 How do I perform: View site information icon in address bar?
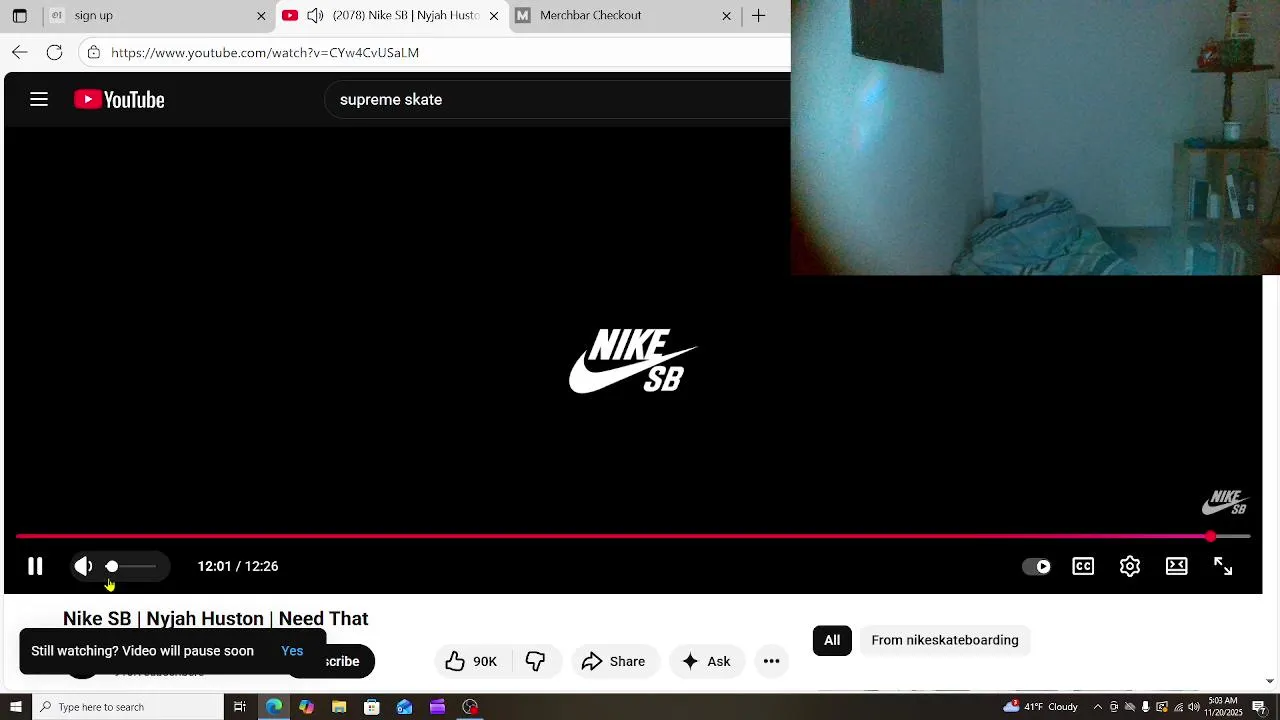coord(93,52)
